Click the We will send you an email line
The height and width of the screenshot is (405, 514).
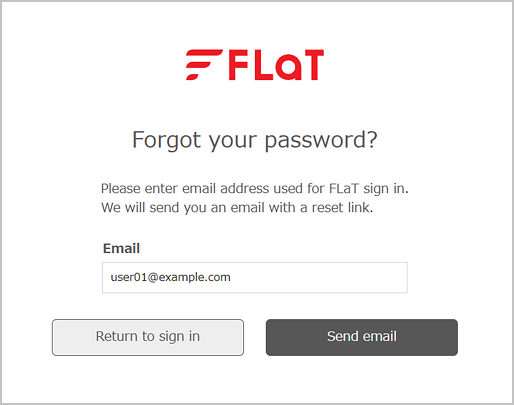coord(237,208)
